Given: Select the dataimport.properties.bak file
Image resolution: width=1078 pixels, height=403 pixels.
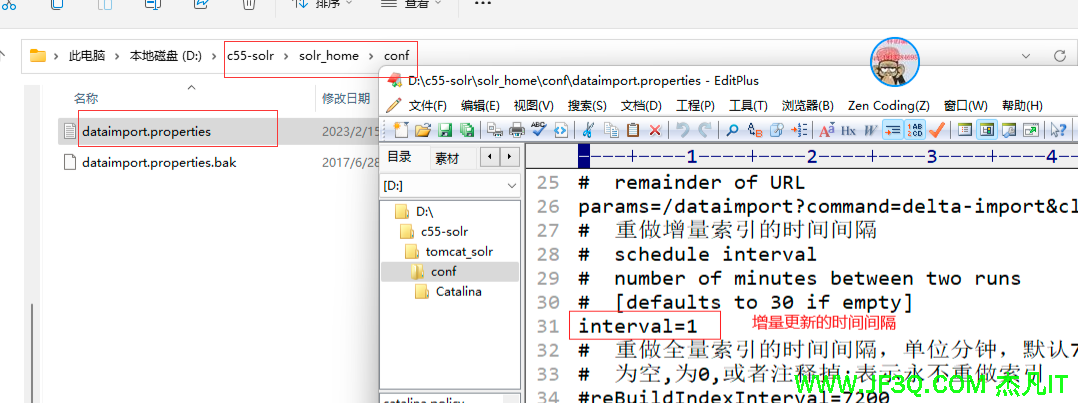Looking at the screenshot, I should [159, 162].
